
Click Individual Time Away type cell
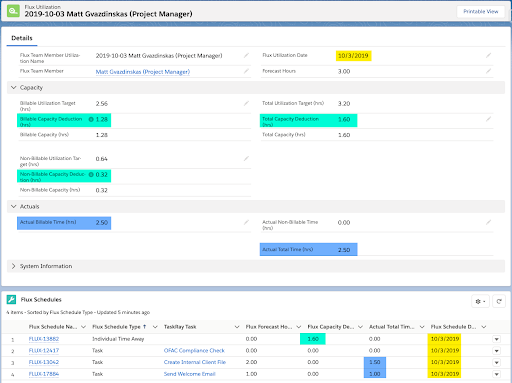pyautogui.click(x=118, y=339)
